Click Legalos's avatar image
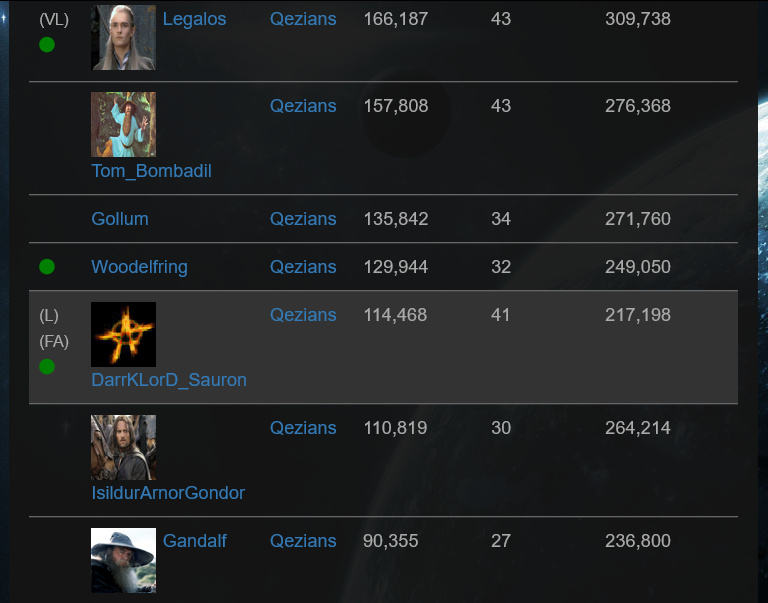768x603 pixels. [123, 37]
